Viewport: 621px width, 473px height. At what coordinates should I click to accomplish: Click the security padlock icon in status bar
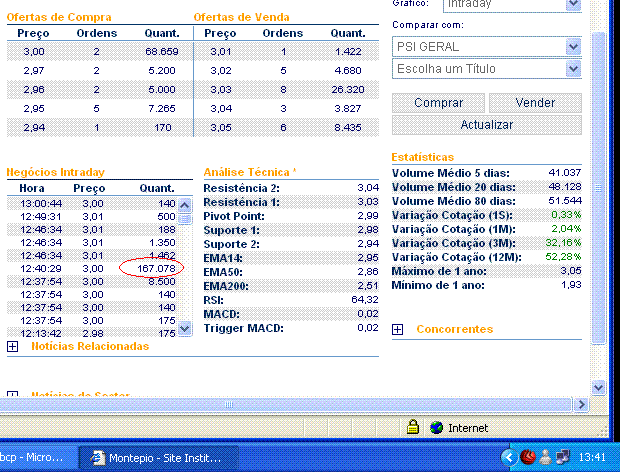pyautogui.click(x=413, y=427)
